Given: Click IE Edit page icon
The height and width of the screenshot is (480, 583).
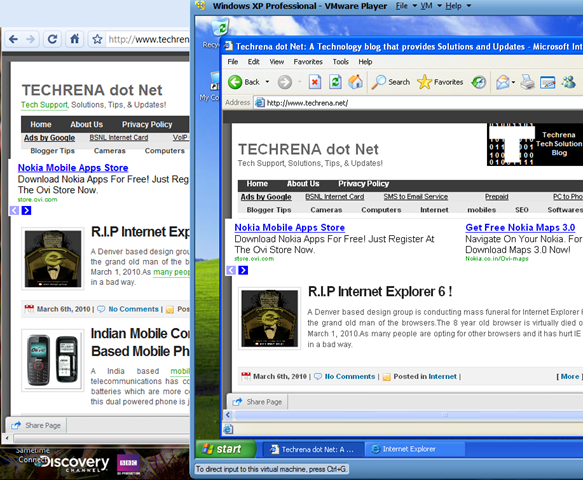Looking at the screenshot, I should click(547, 82).
